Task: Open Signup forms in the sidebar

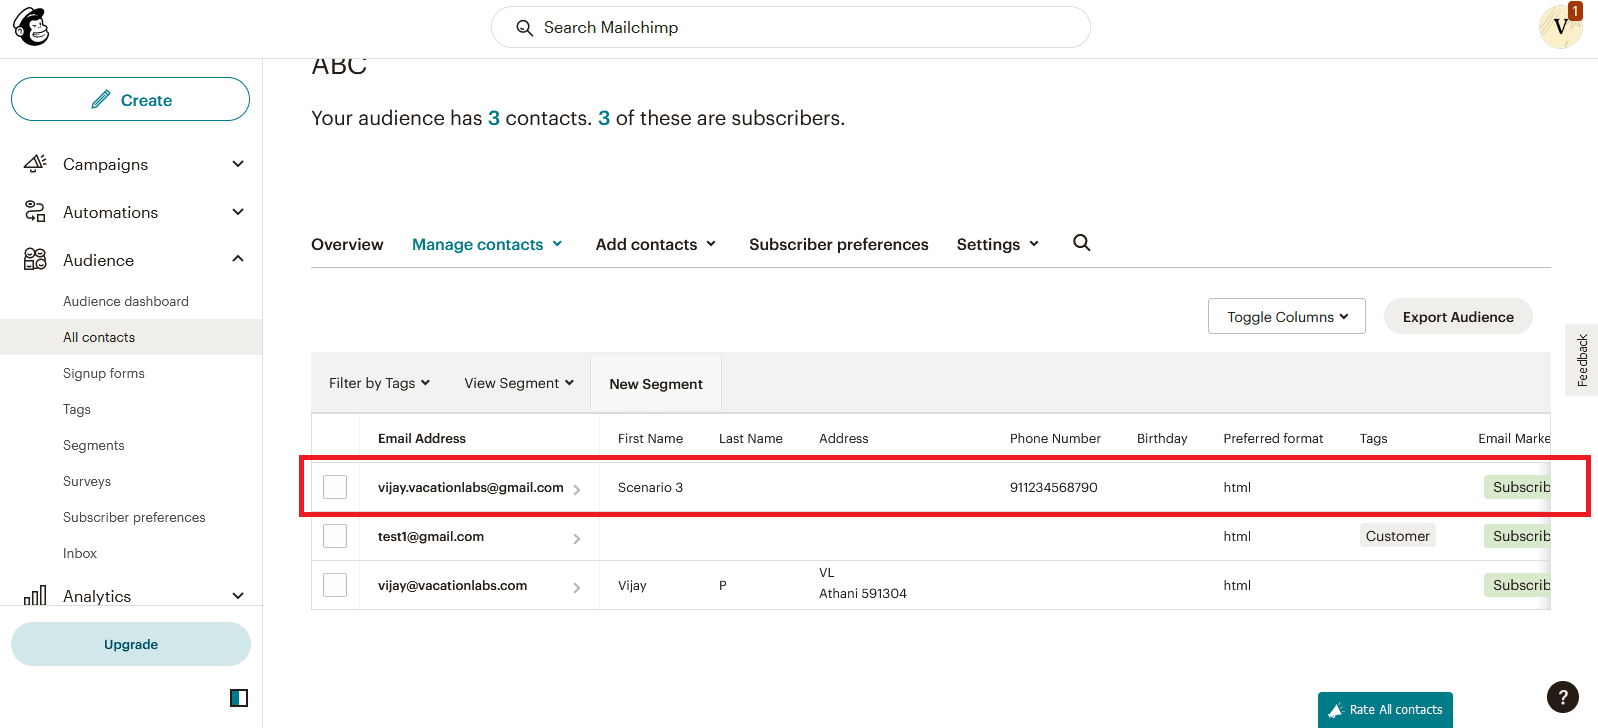Action: [x=104, y=373]
